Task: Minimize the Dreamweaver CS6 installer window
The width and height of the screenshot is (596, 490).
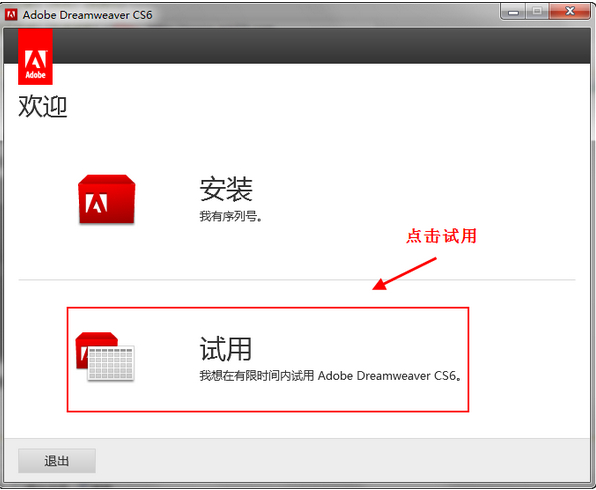Action: pyautogui.click(x=513, y=11)
